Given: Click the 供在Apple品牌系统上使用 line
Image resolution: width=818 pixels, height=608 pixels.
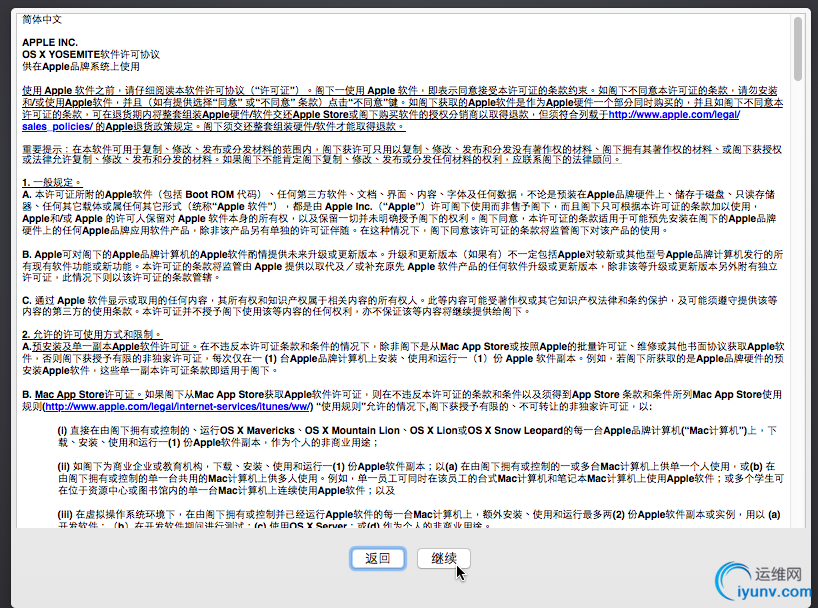Looking at the screenshot, I should click(x=81, y=66).
